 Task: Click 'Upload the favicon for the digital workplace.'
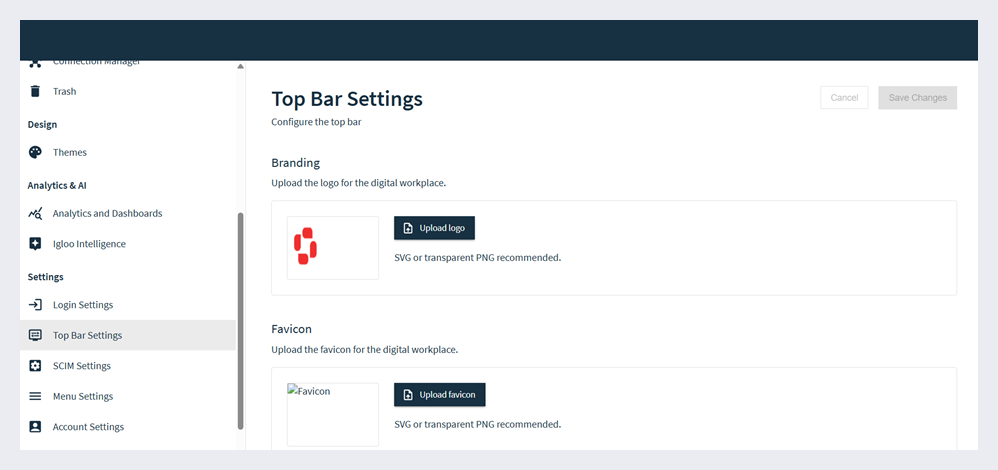click(x=365, y=350)
